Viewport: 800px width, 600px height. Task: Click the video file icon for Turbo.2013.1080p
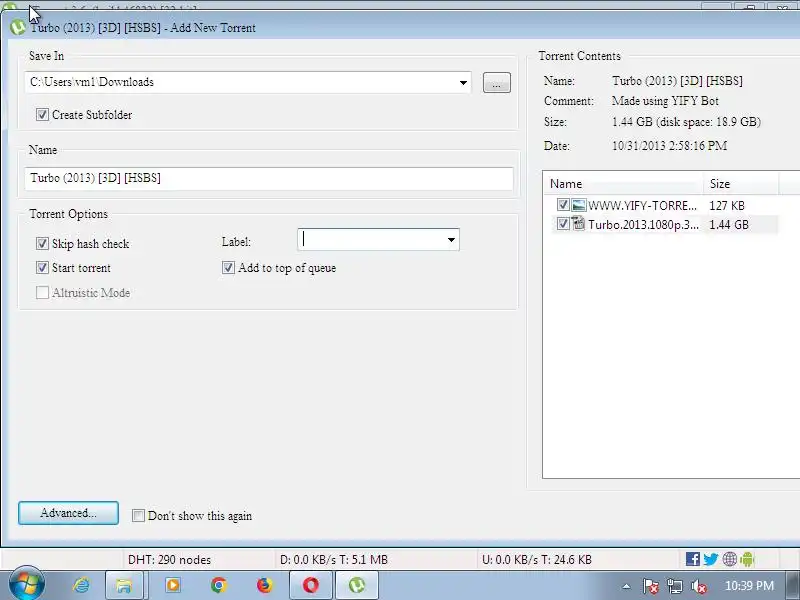point(579,223)
